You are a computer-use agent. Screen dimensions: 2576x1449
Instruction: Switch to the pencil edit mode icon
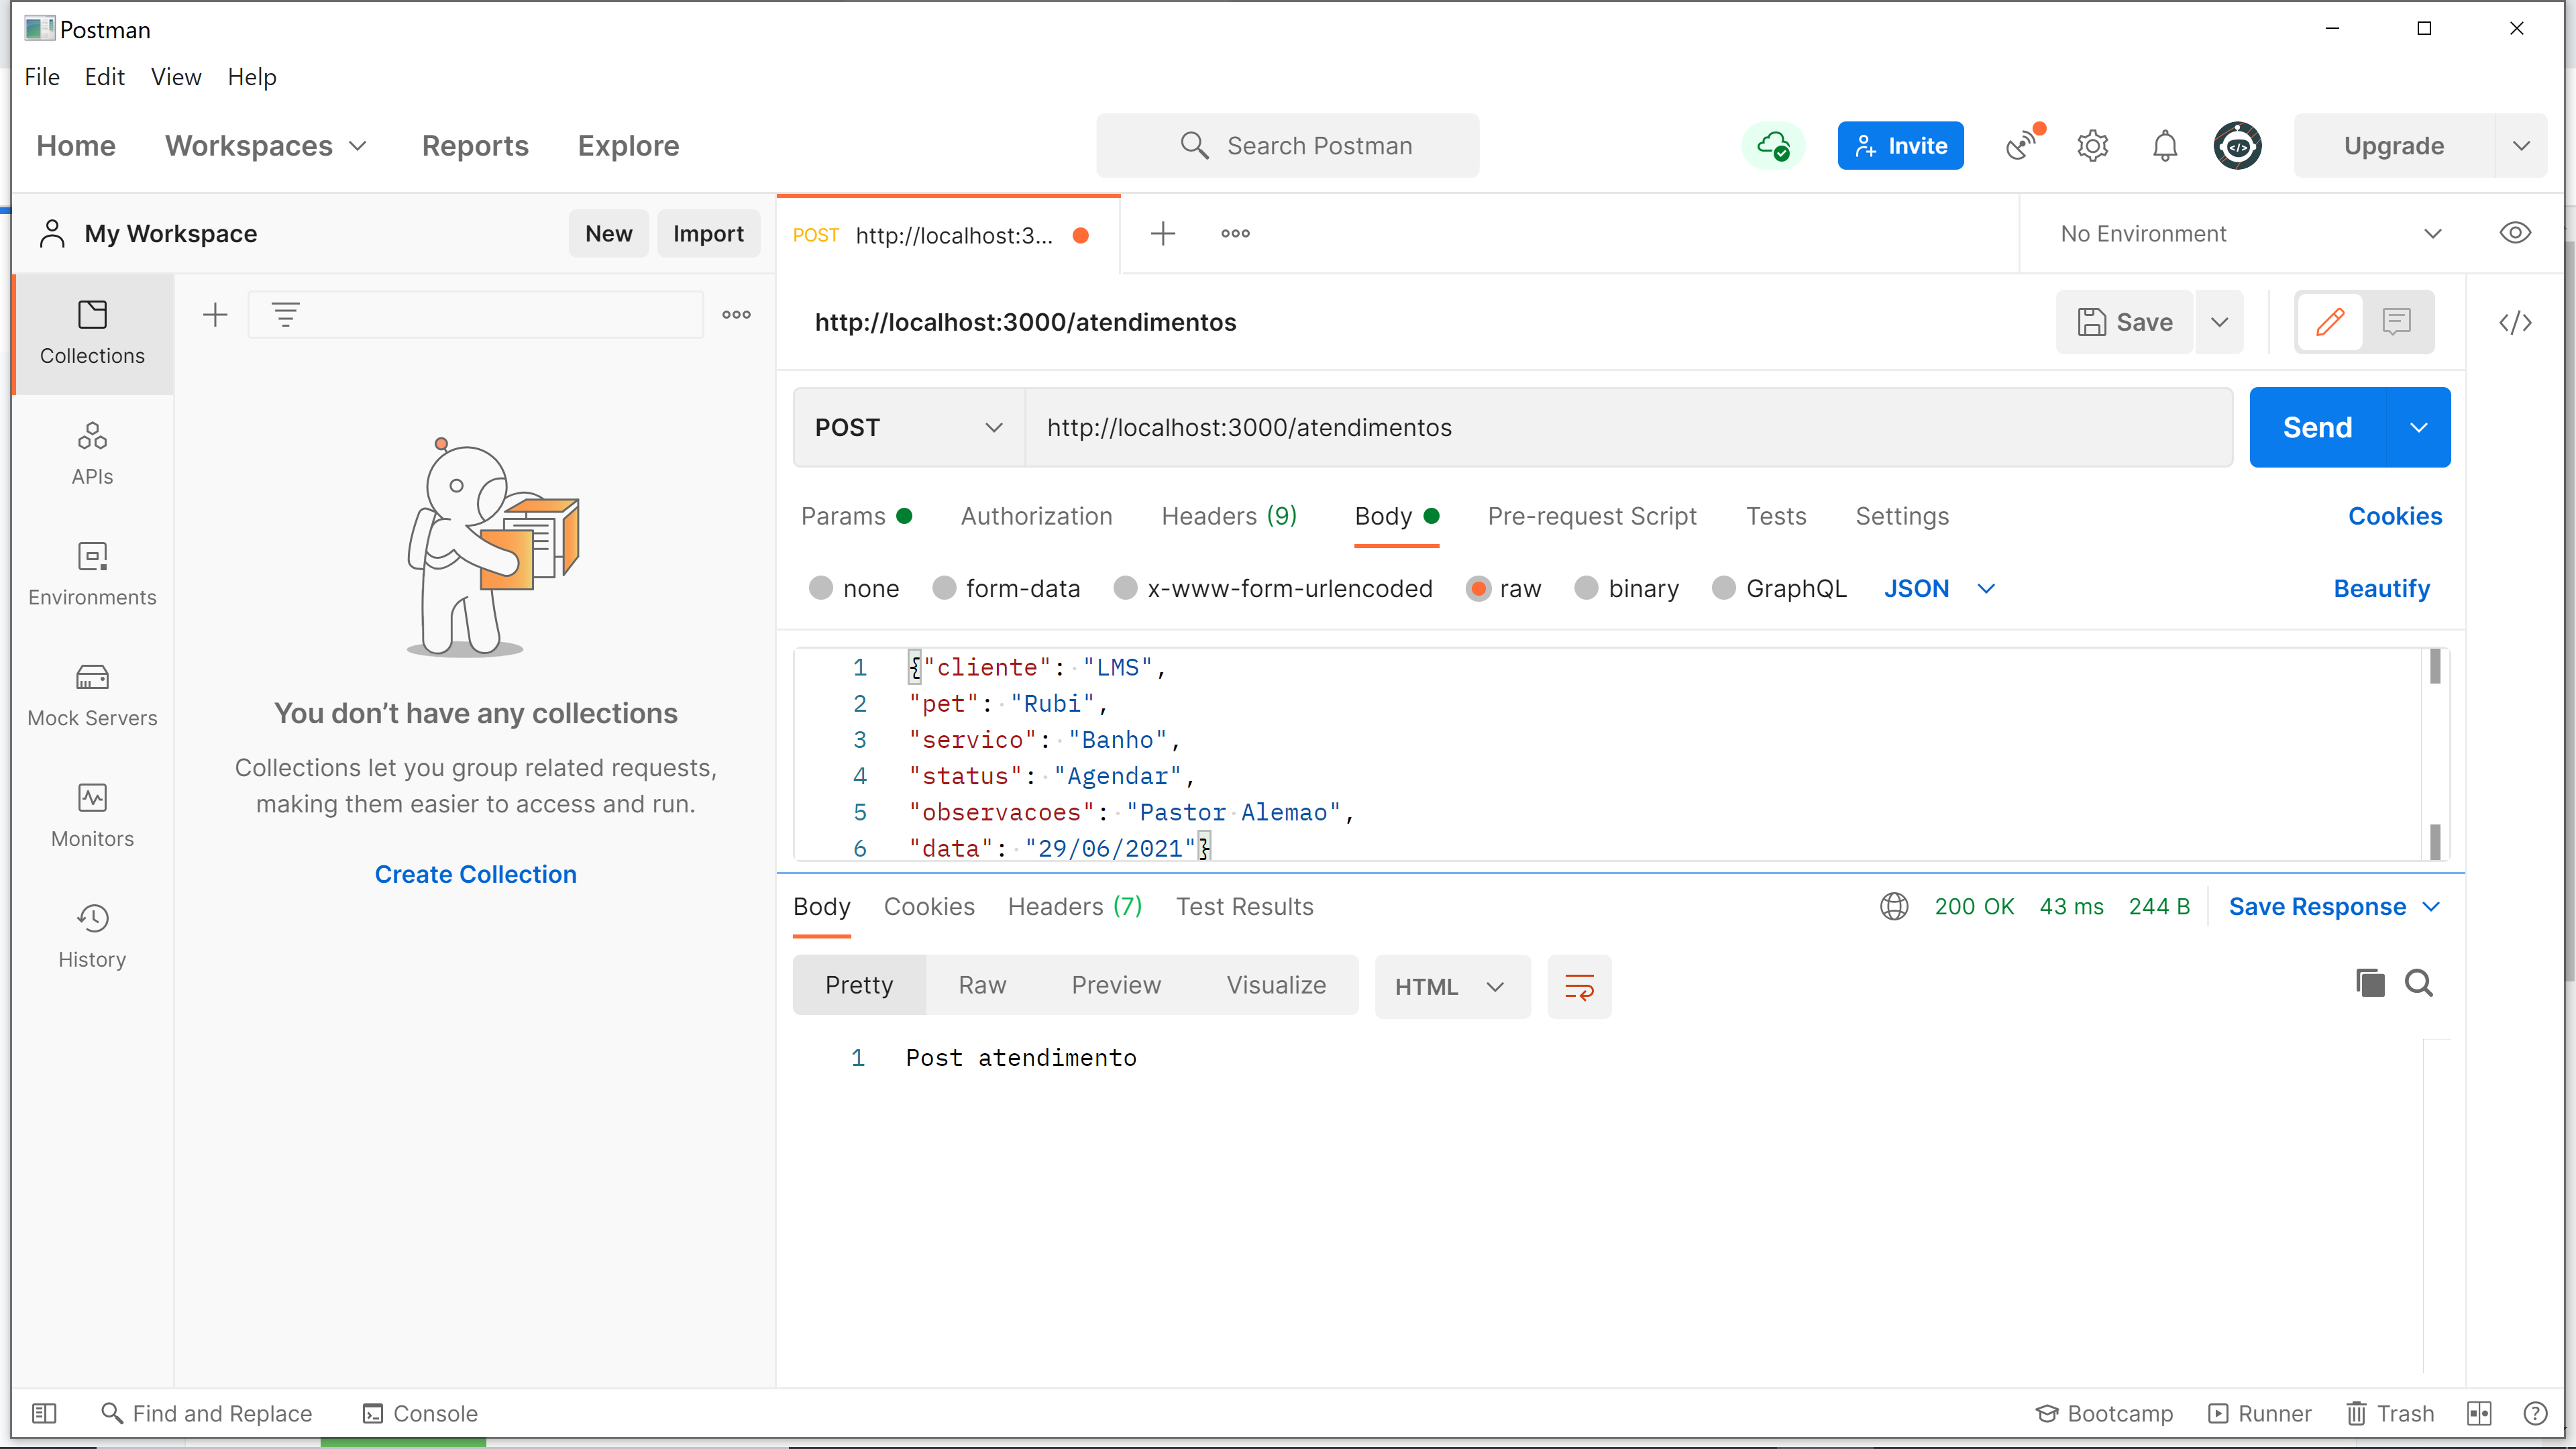(x=2330, y=322)
